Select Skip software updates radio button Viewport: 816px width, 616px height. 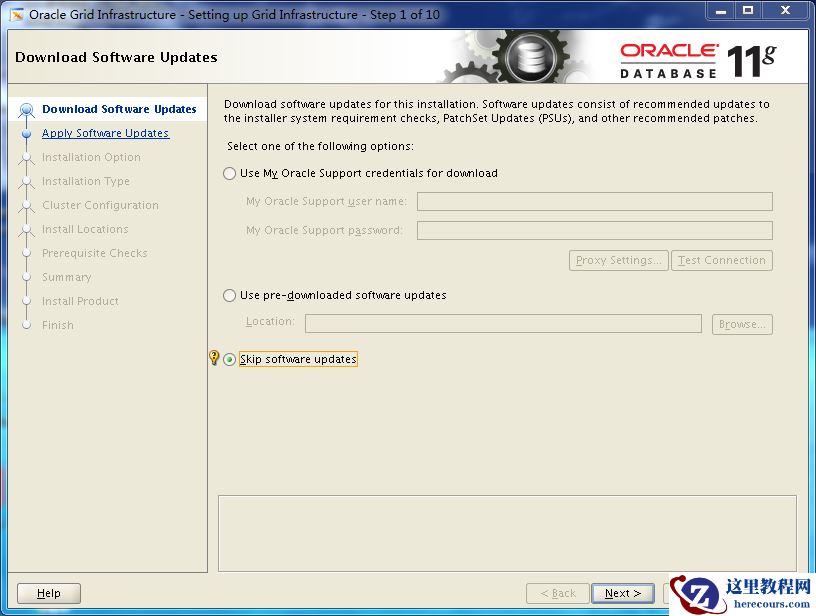point(230,360)
